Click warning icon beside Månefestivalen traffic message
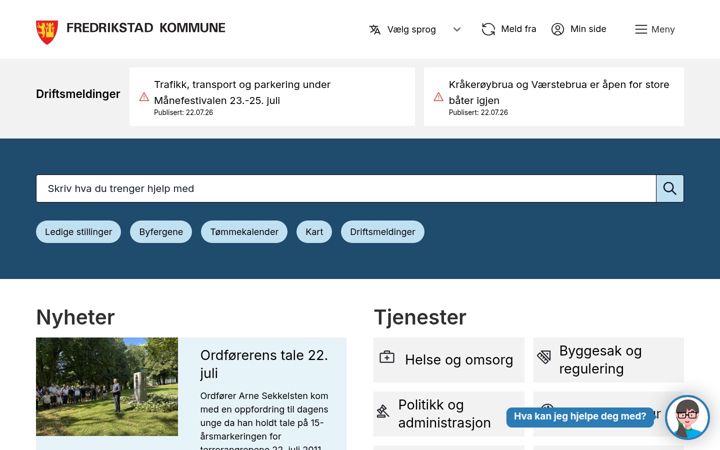720x450 pixels. click(144, 97)
